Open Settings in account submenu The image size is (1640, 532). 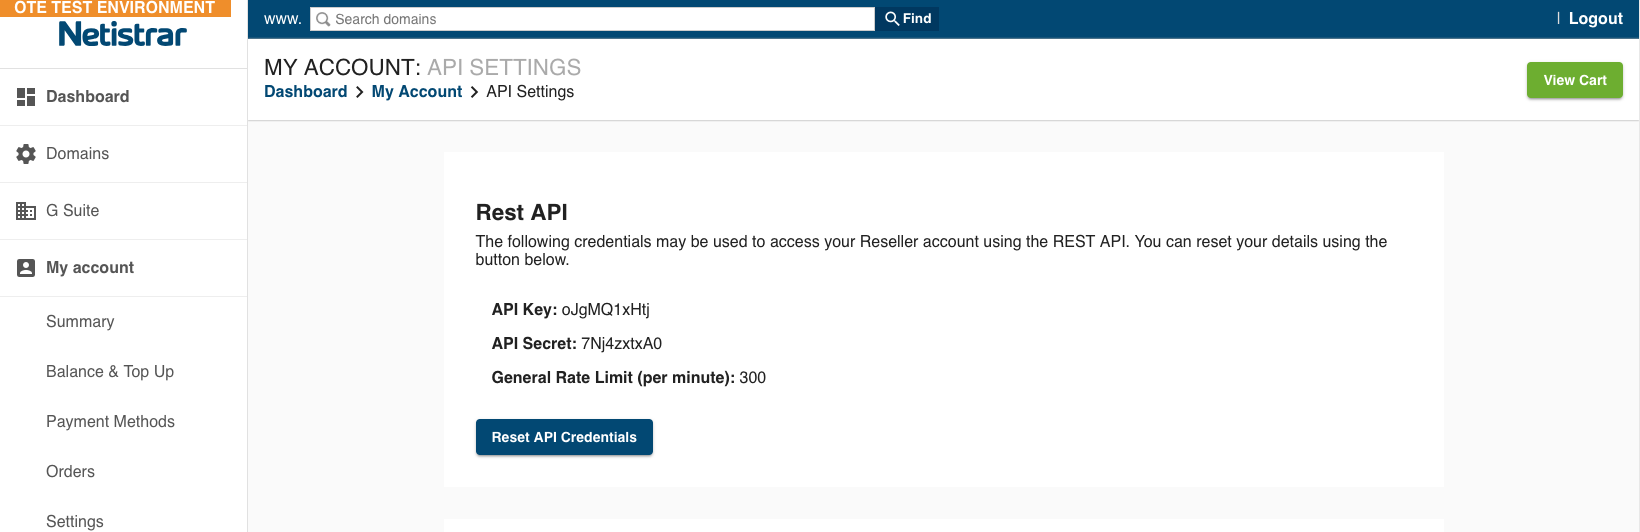(75, 521)
